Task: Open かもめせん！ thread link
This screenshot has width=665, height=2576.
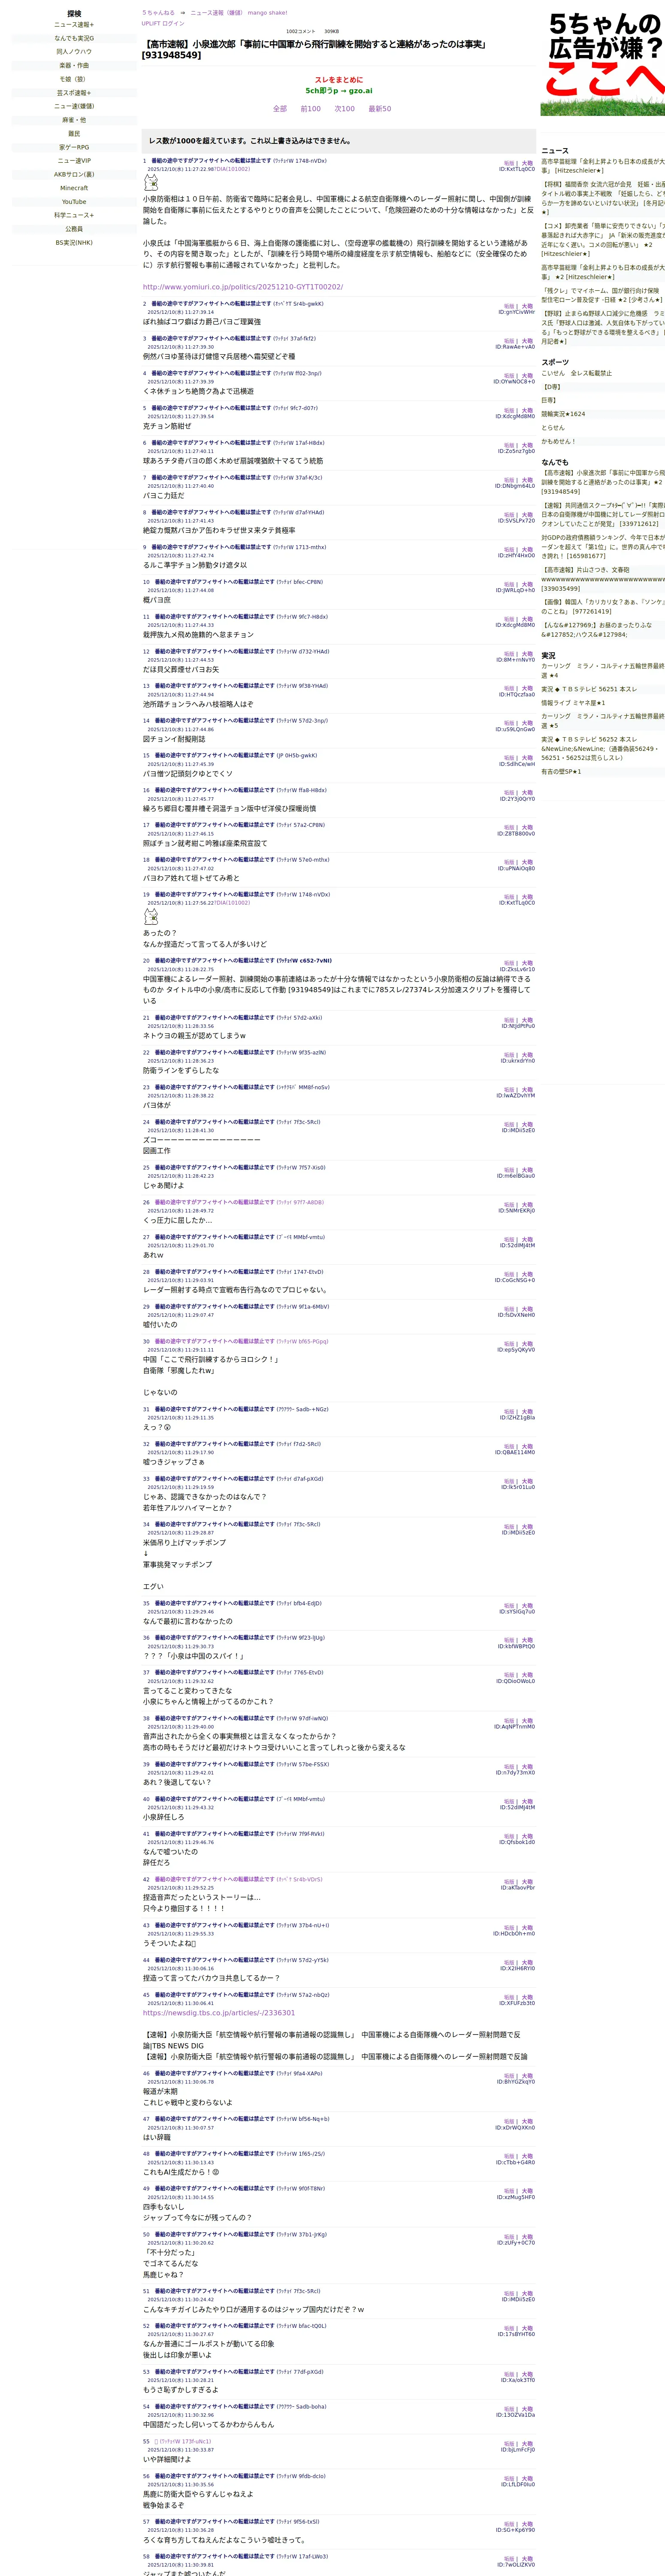Action: point(559,441)
